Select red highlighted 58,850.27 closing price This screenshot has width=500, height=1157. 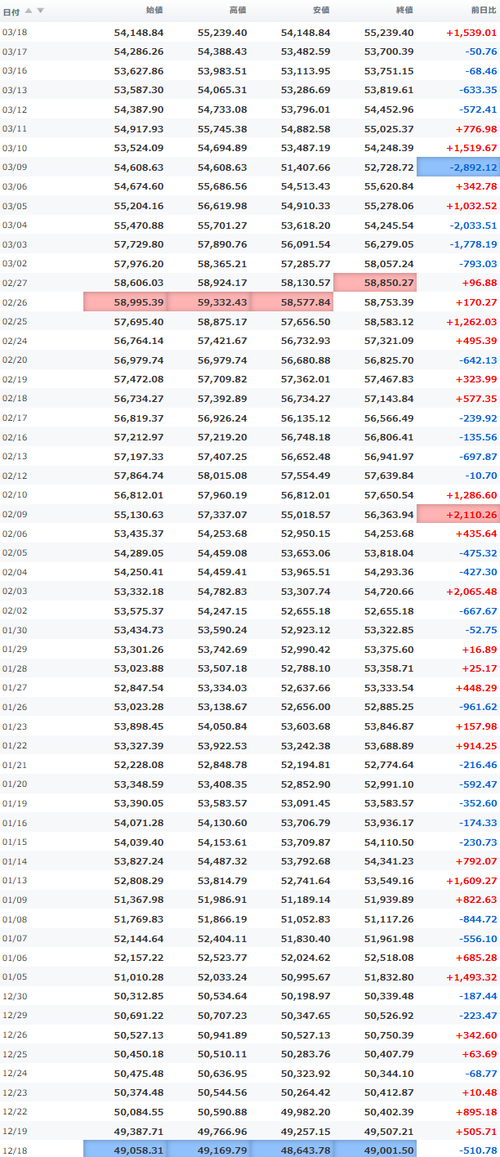pos(375,283)
